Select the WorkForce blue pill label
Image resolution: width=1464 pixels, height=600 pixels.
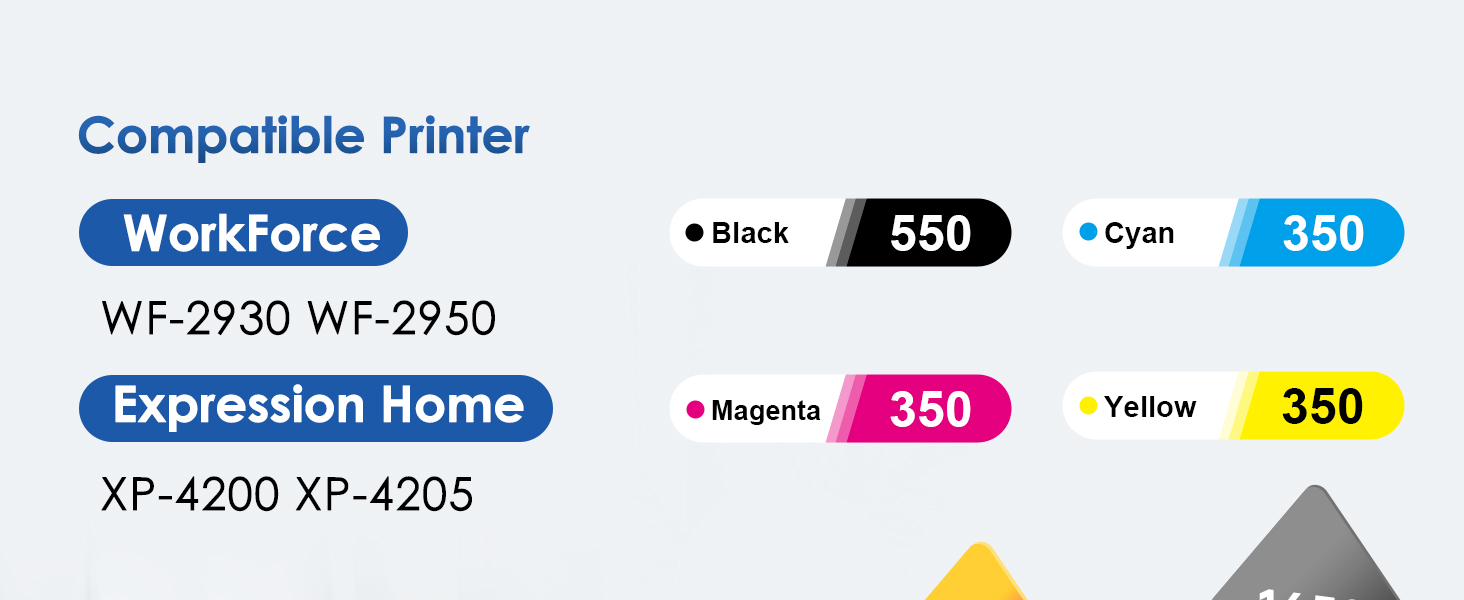click(x=243, y=233)
